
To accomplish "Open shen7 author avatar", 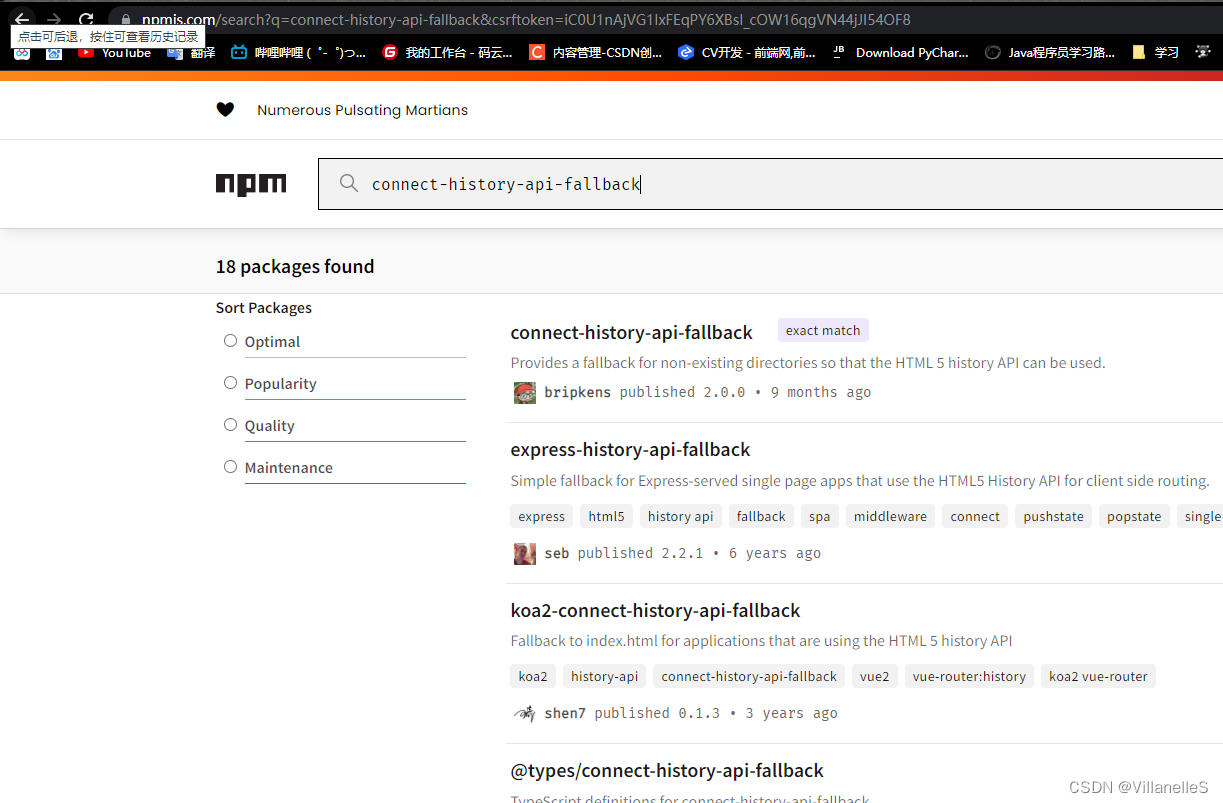I will click(x=525, y=713).
